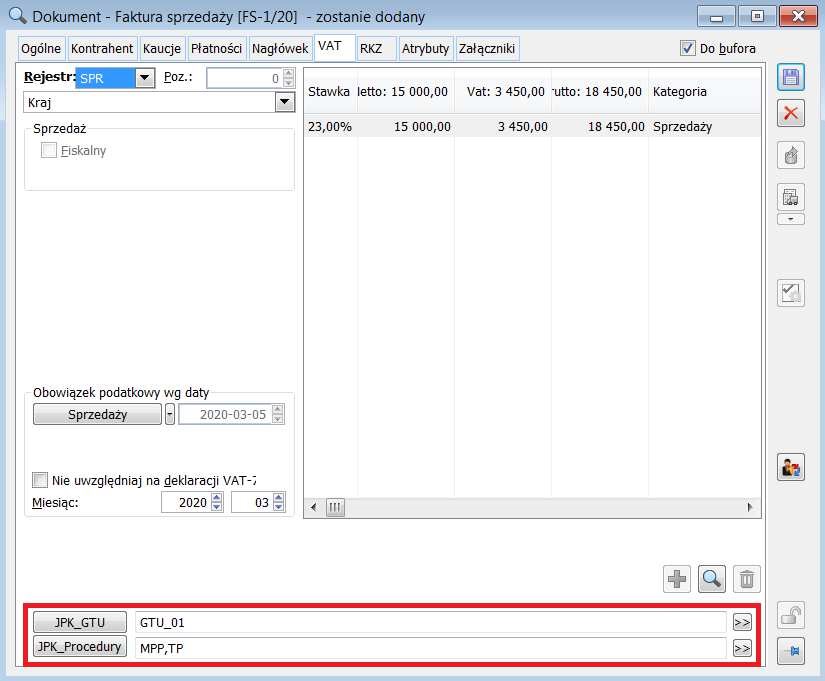825x681 pixels.
Task: Switch to the Ogólne tab
Action: click(41, 48)
